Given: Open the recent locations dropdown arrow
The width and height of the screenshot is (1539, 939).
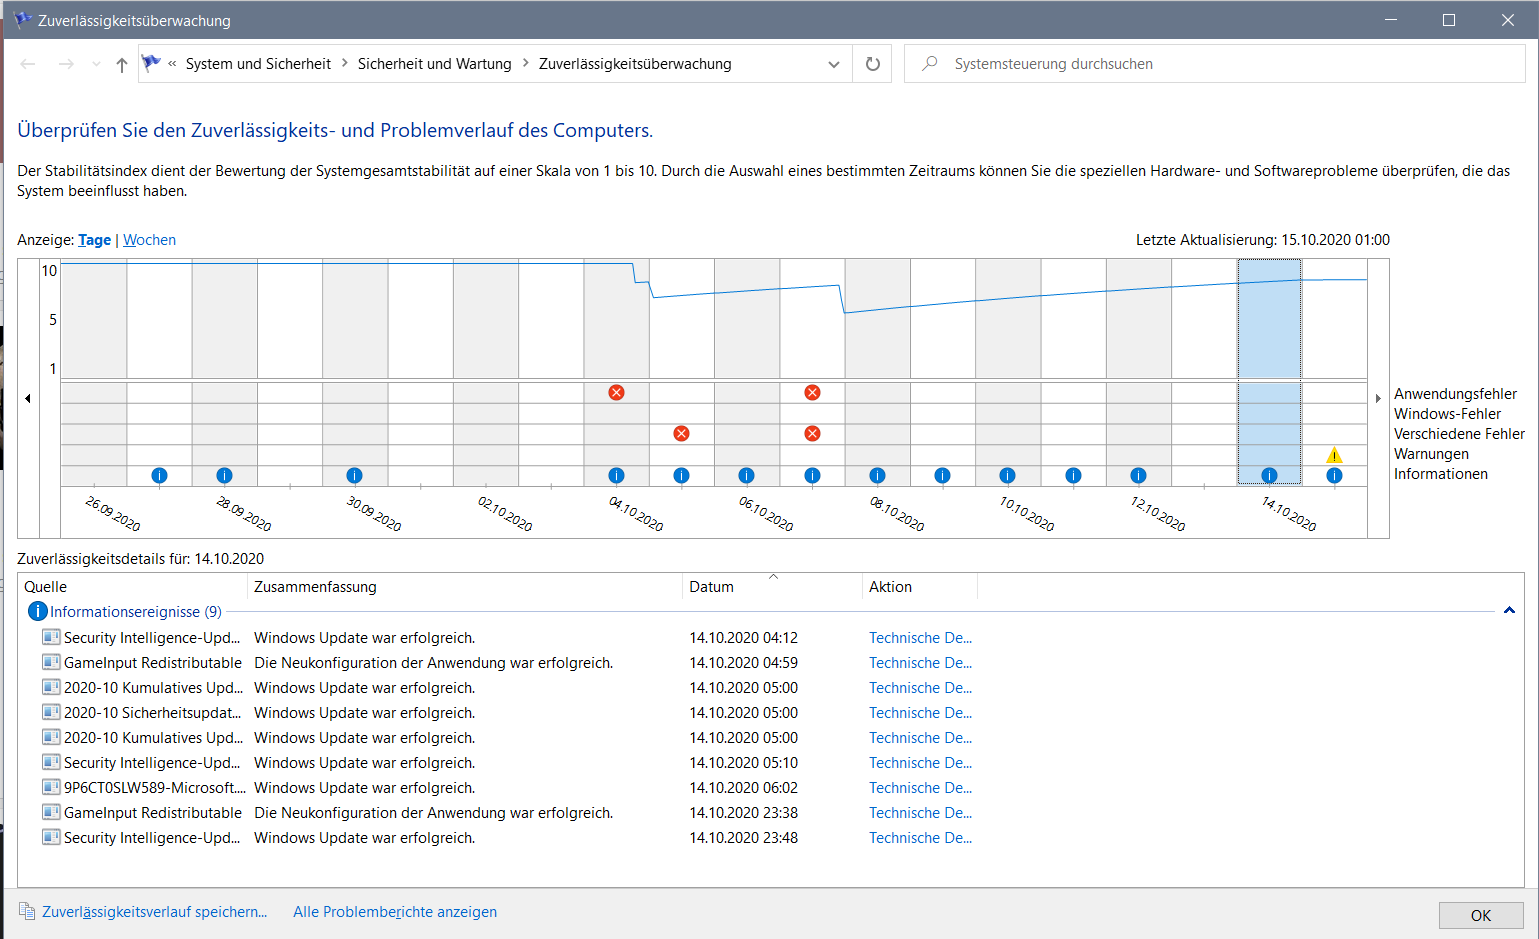Looking at the screenshot, I should (x=96, y=64).
